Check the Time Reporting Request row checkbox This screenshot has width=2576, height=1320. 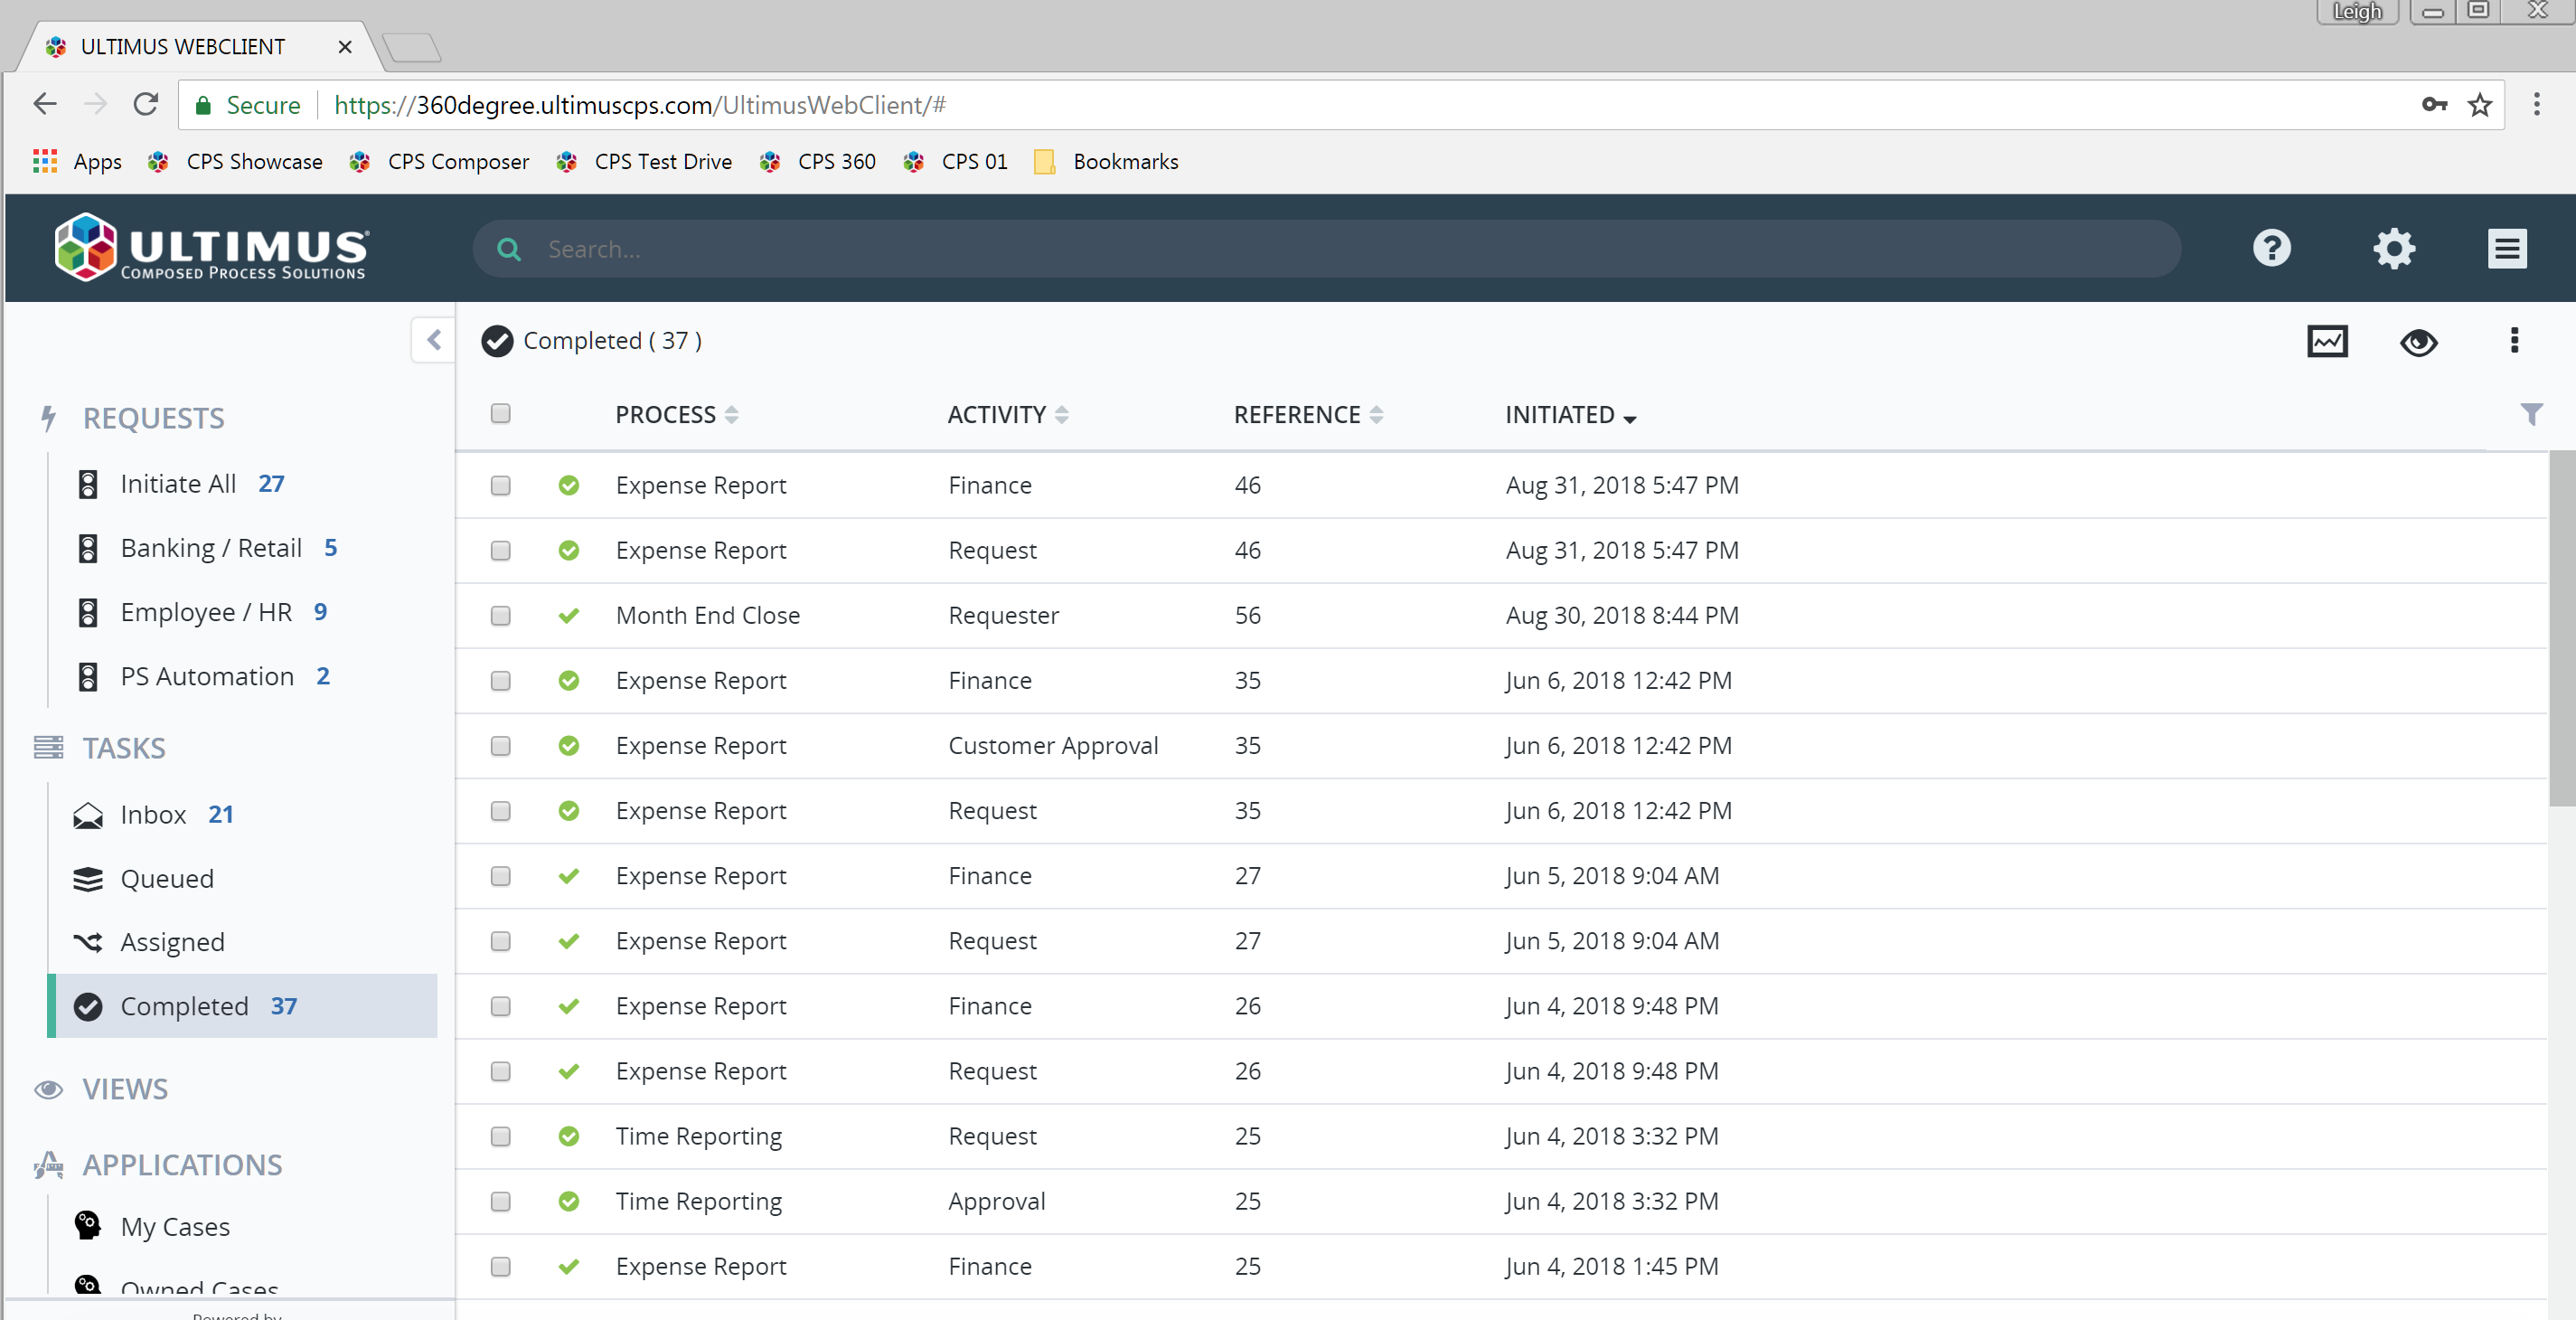coord(500,1136)
